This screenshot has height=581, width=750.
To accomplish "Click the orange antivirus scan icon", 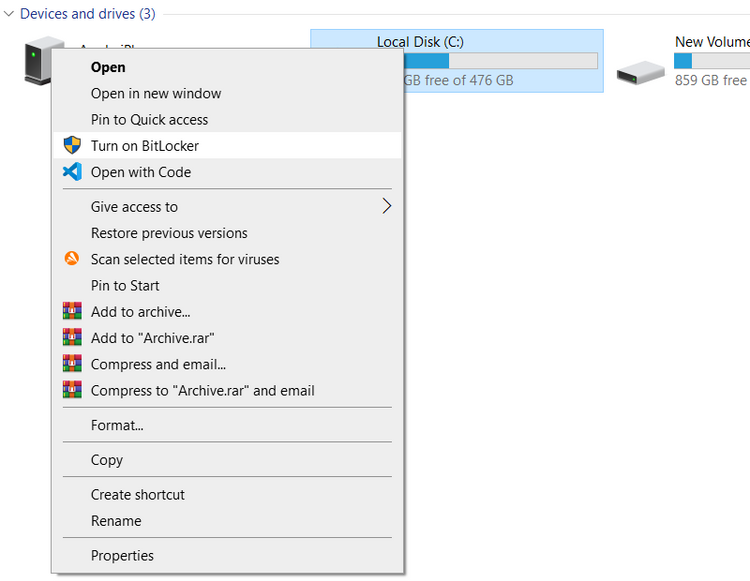I will coord(72,259).
